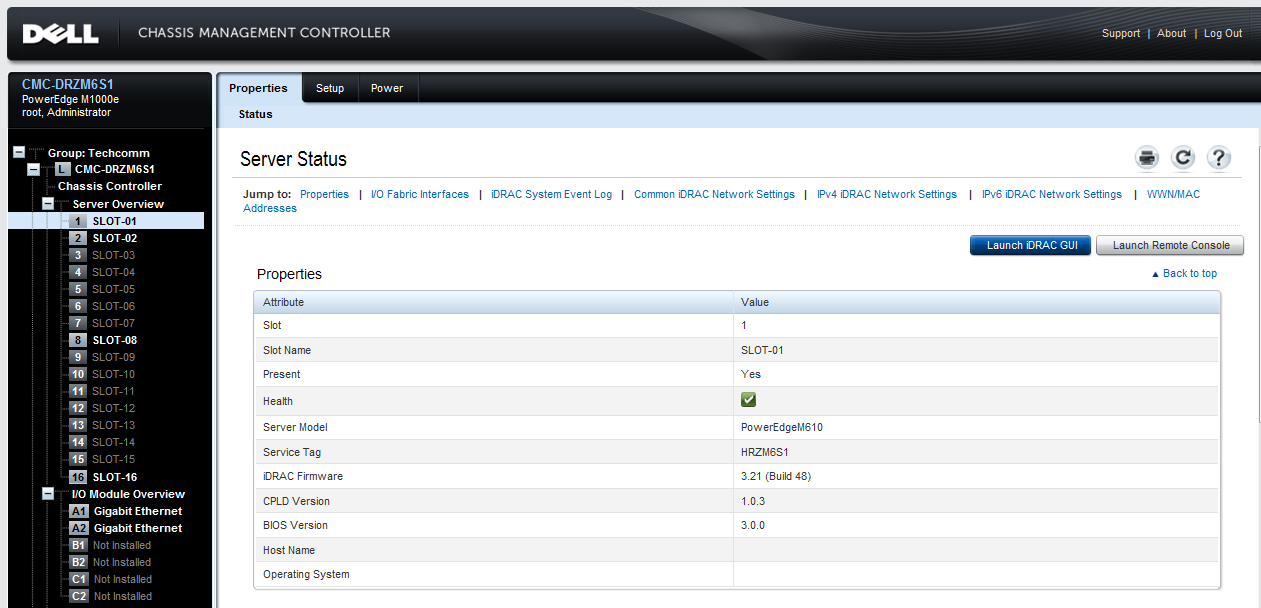Collapse the Group: Techcomm tree node
This screenshot has height=608, width=1261.
tap(19, 153)
